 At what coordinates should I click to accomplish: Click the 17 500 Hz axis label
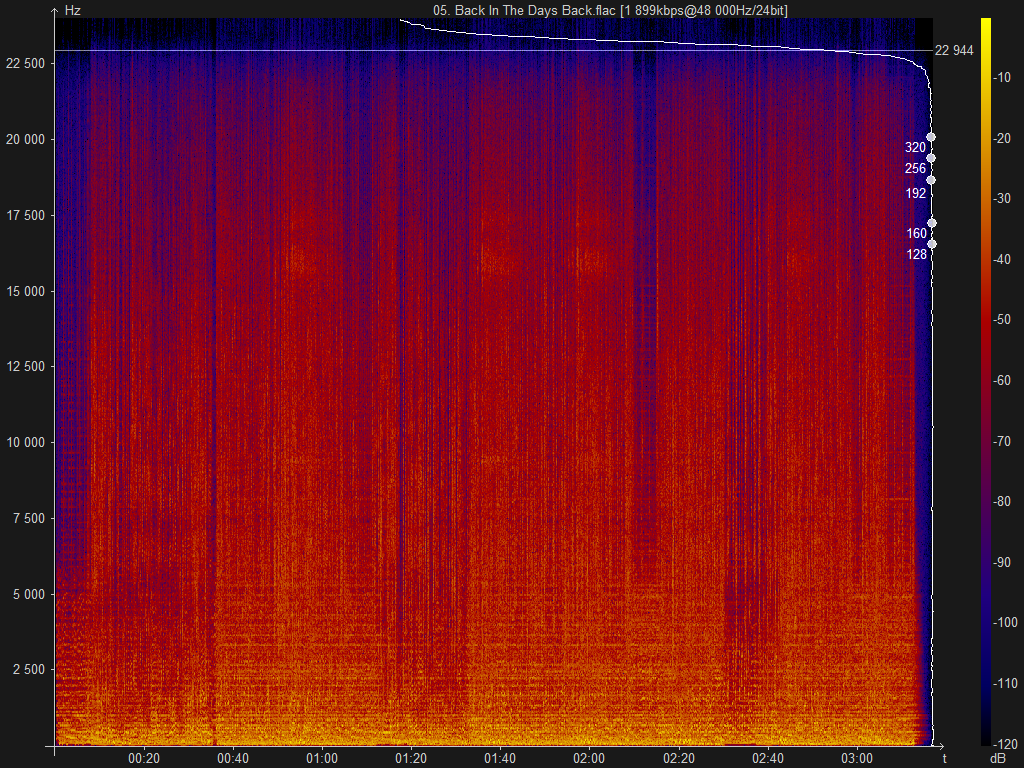(x=25, y=216)
